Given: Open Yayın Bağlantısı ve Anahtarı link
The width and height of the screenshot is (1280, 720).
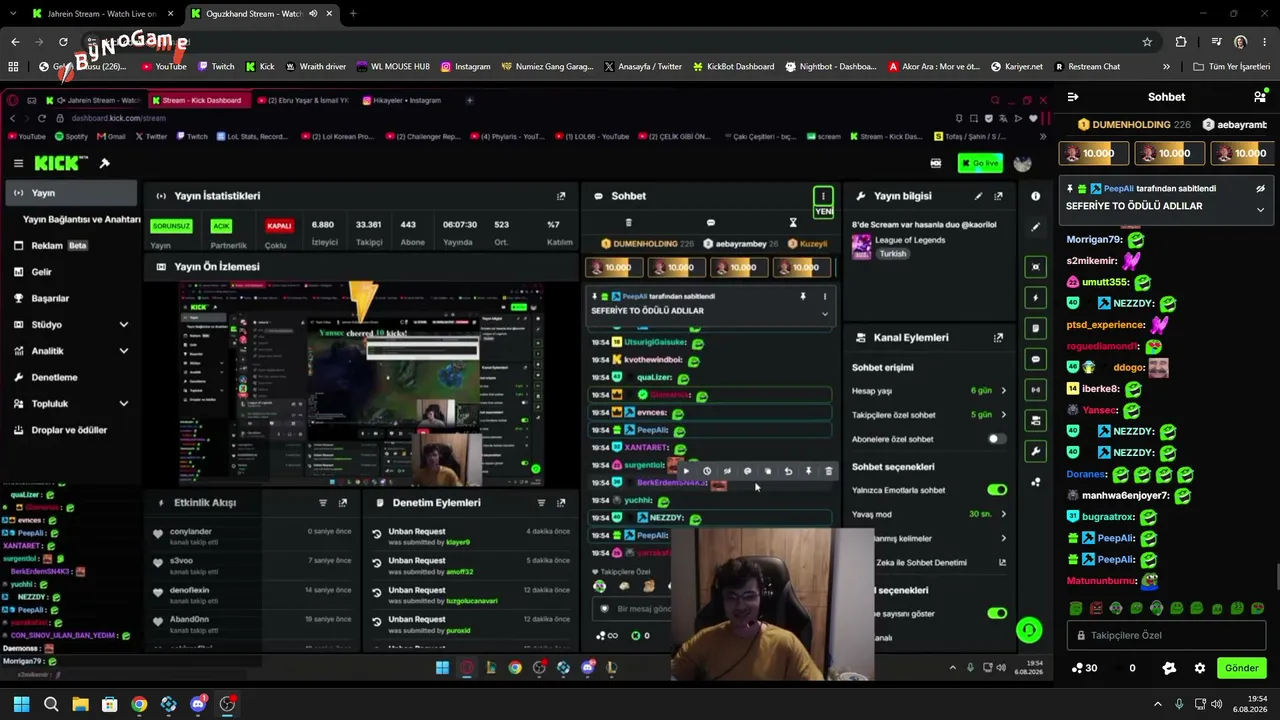Looking at the screenshot, I should (x=82, y=219).
